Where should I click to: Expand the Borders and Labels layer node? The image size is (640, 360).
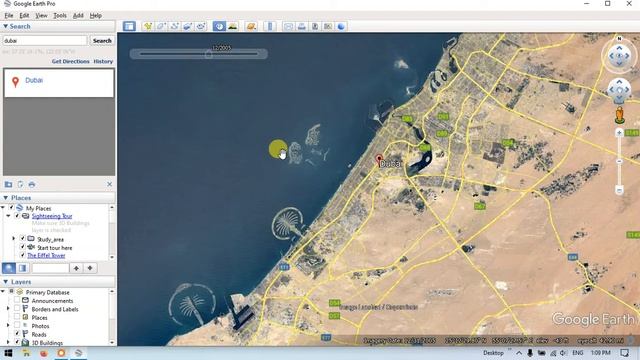pos(8,309)
